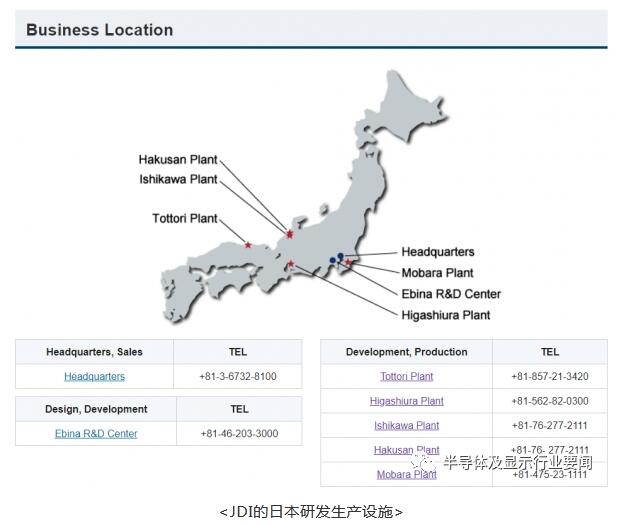Click the Higashiura Plant map label
617x525 pixels.
(445, 315)
